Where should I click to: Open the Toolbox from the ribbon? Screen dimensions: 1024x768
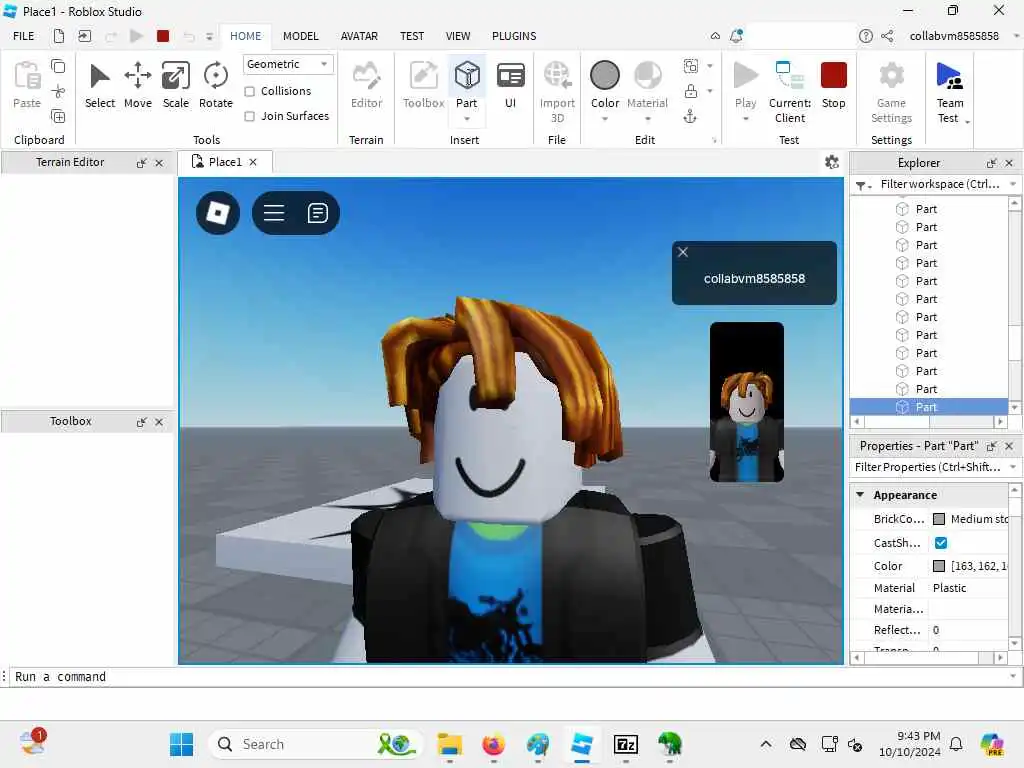[x=423, y=85]
